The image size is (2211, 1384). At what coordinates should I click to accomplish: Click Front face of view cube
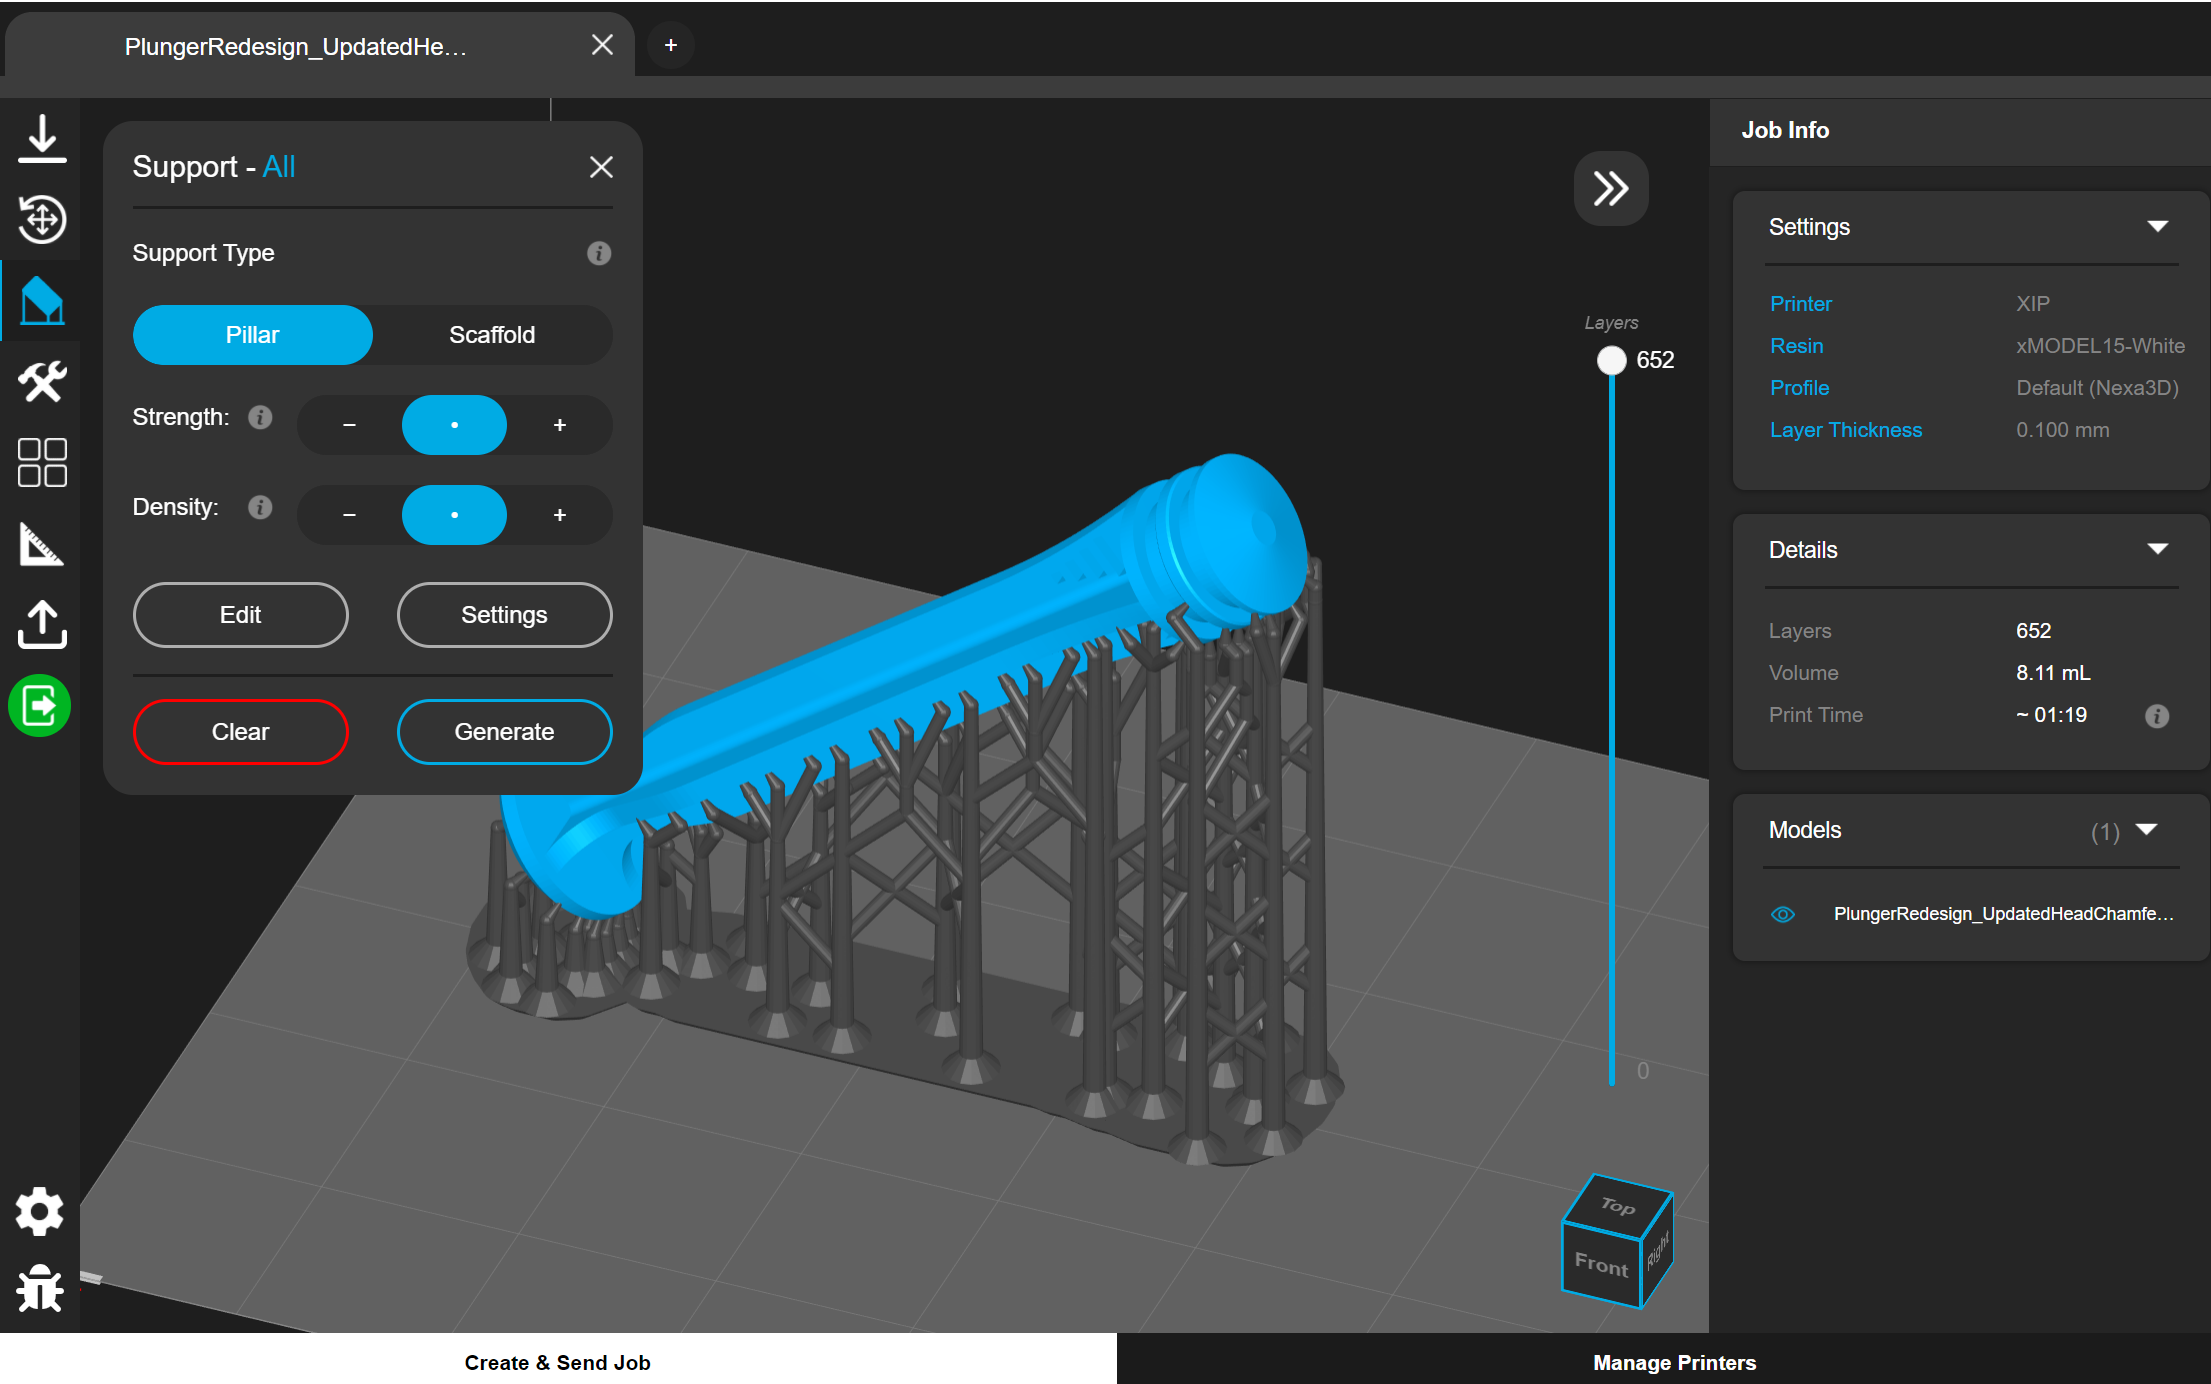pyautogui.click(x=1601, y=1264)
